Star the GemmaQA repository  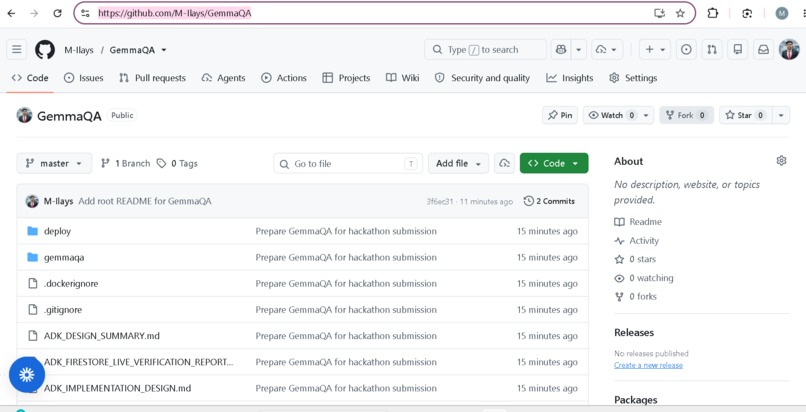745,115
